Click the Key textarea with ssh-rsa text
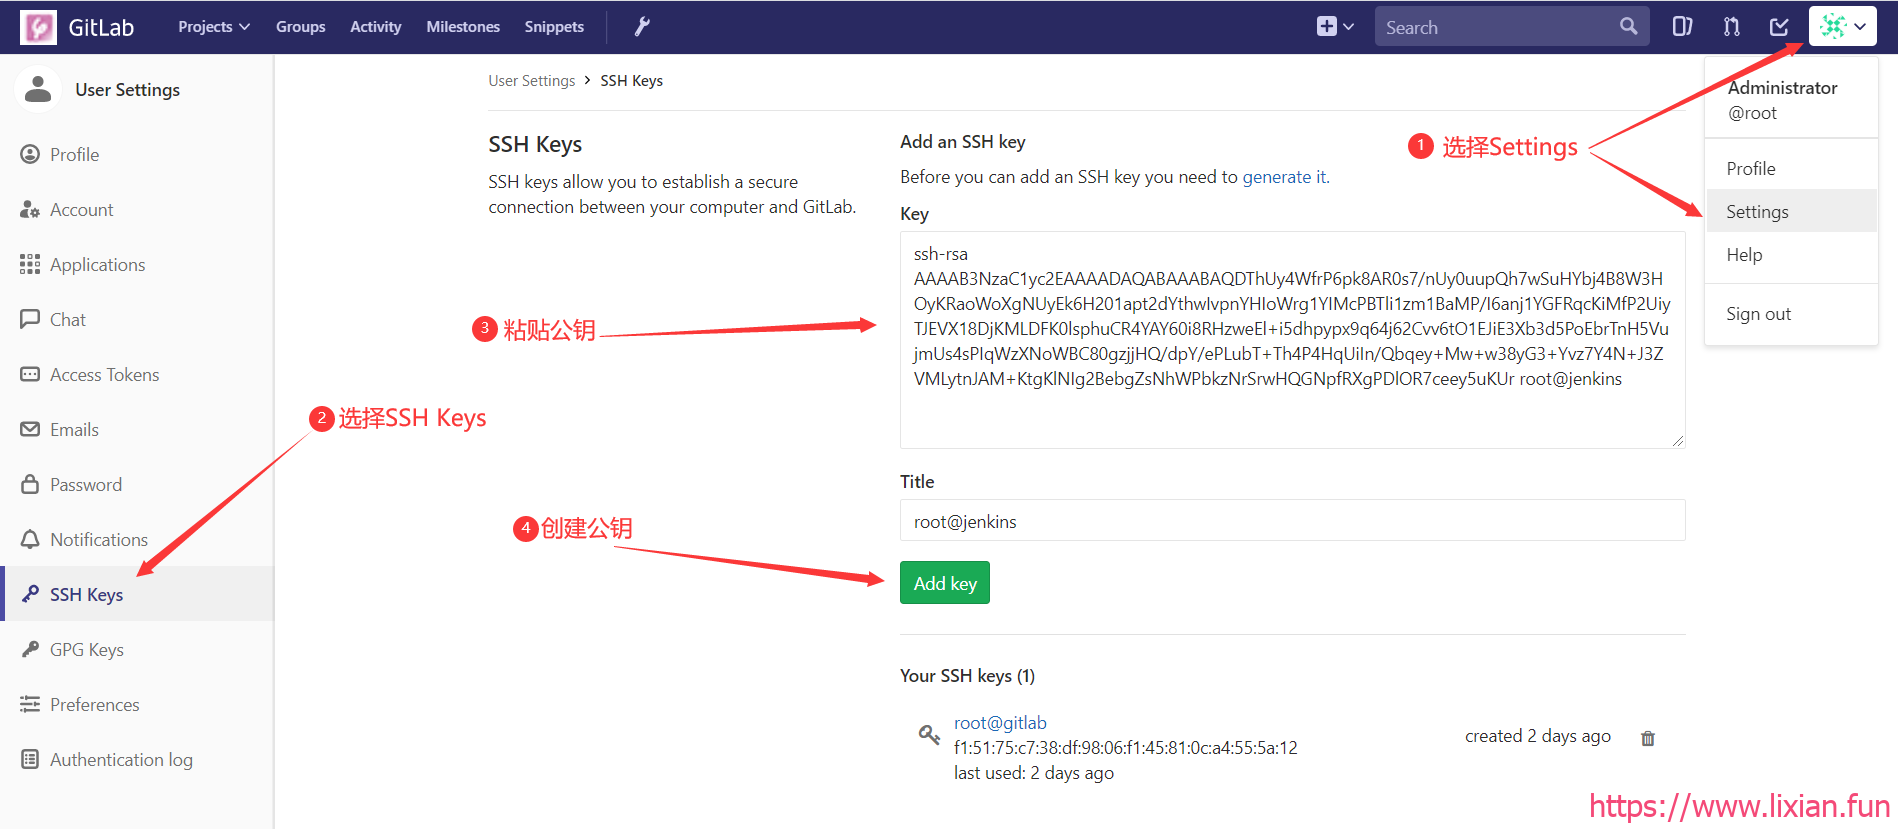Screen dimensions: 1898x829 click(x=1292, y=340)
